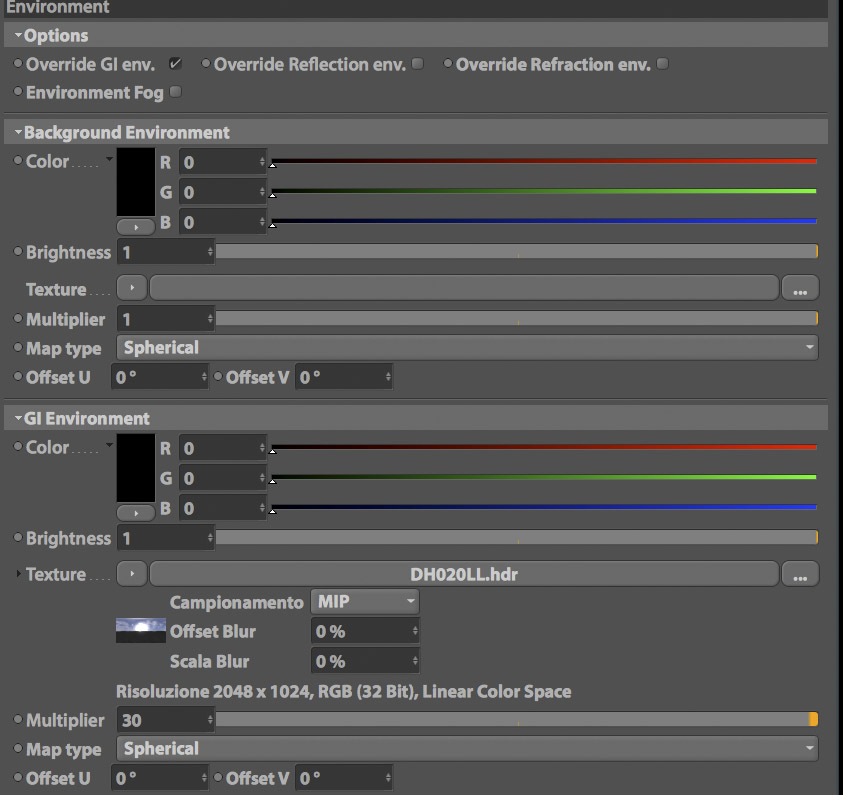Click the HDR texture preview thumbnail

(141, 630)
